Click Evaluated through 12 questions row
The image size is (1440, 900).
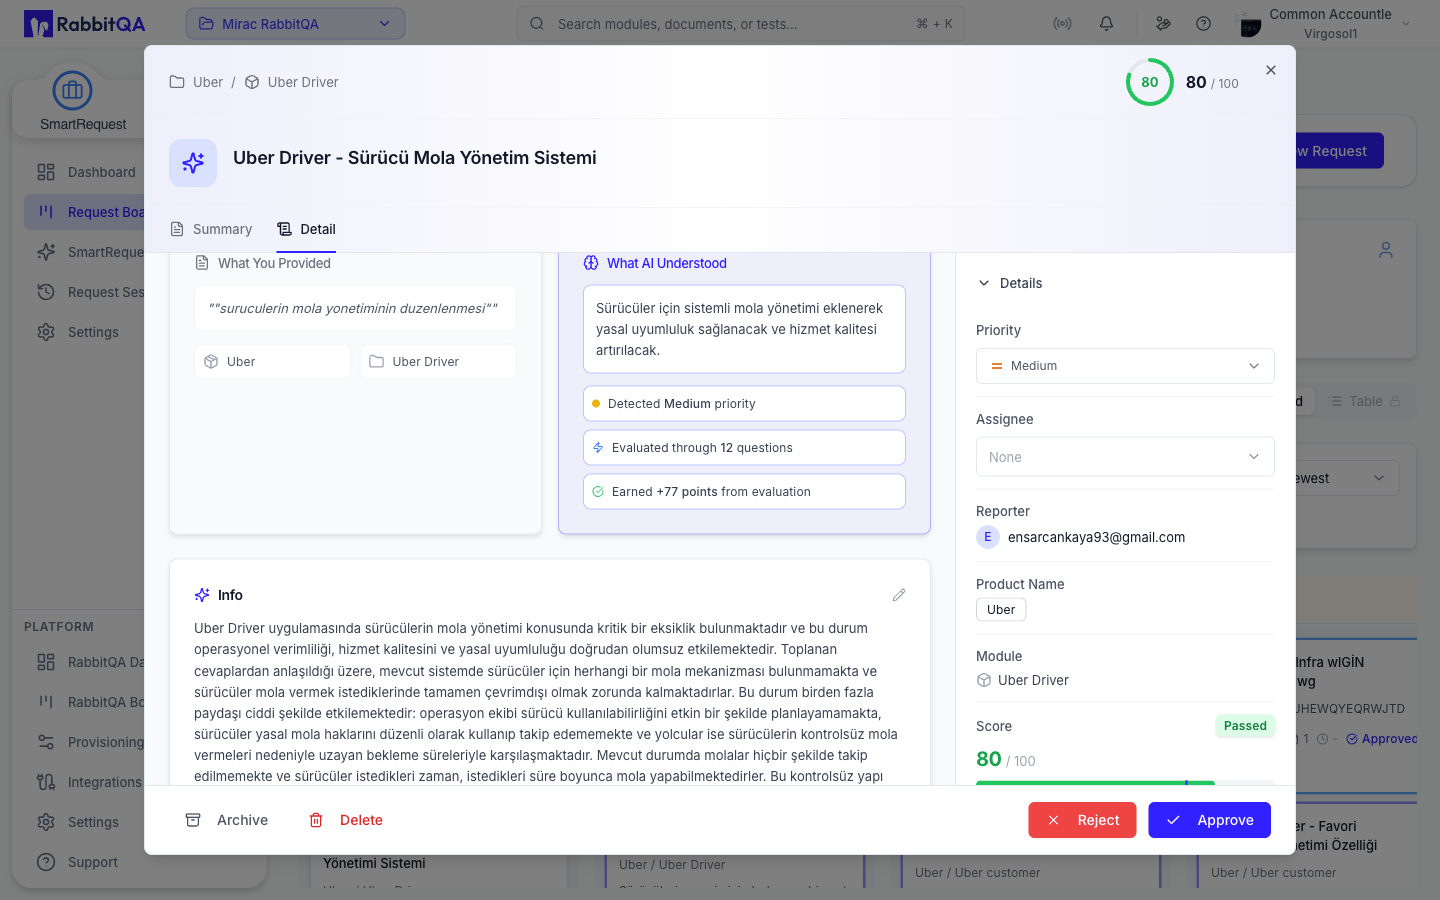pos(744,448)
